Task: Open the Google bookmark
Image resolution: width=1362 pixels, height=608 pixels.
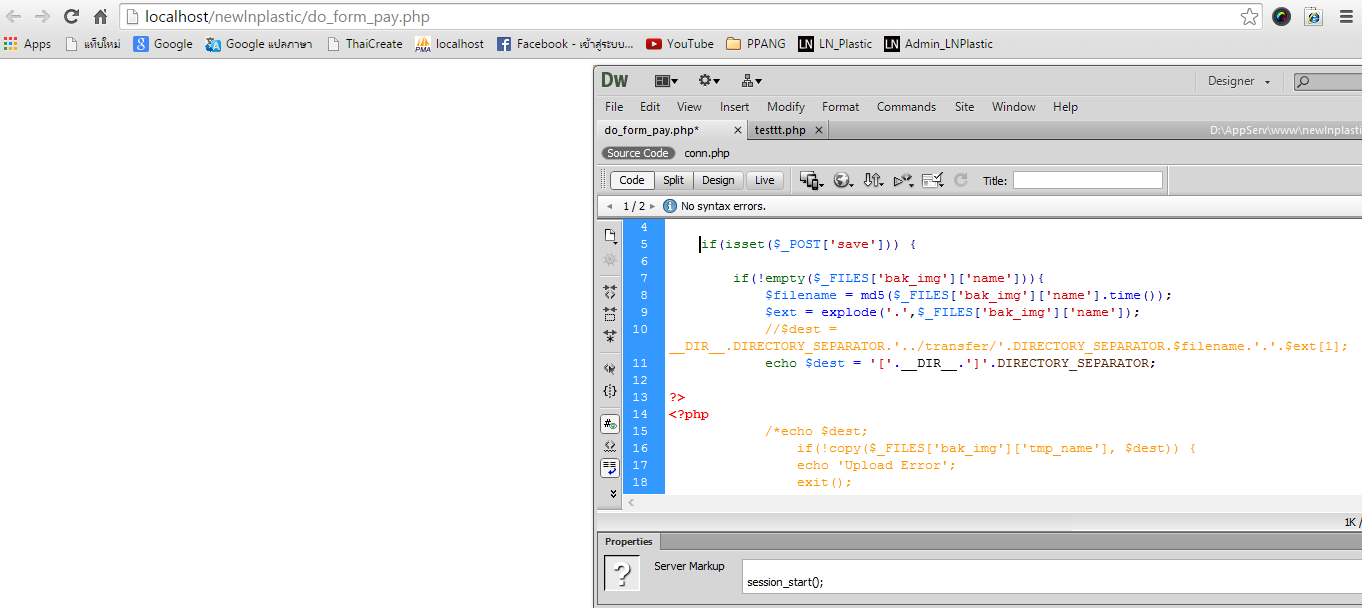Action: tap(163, 44)
